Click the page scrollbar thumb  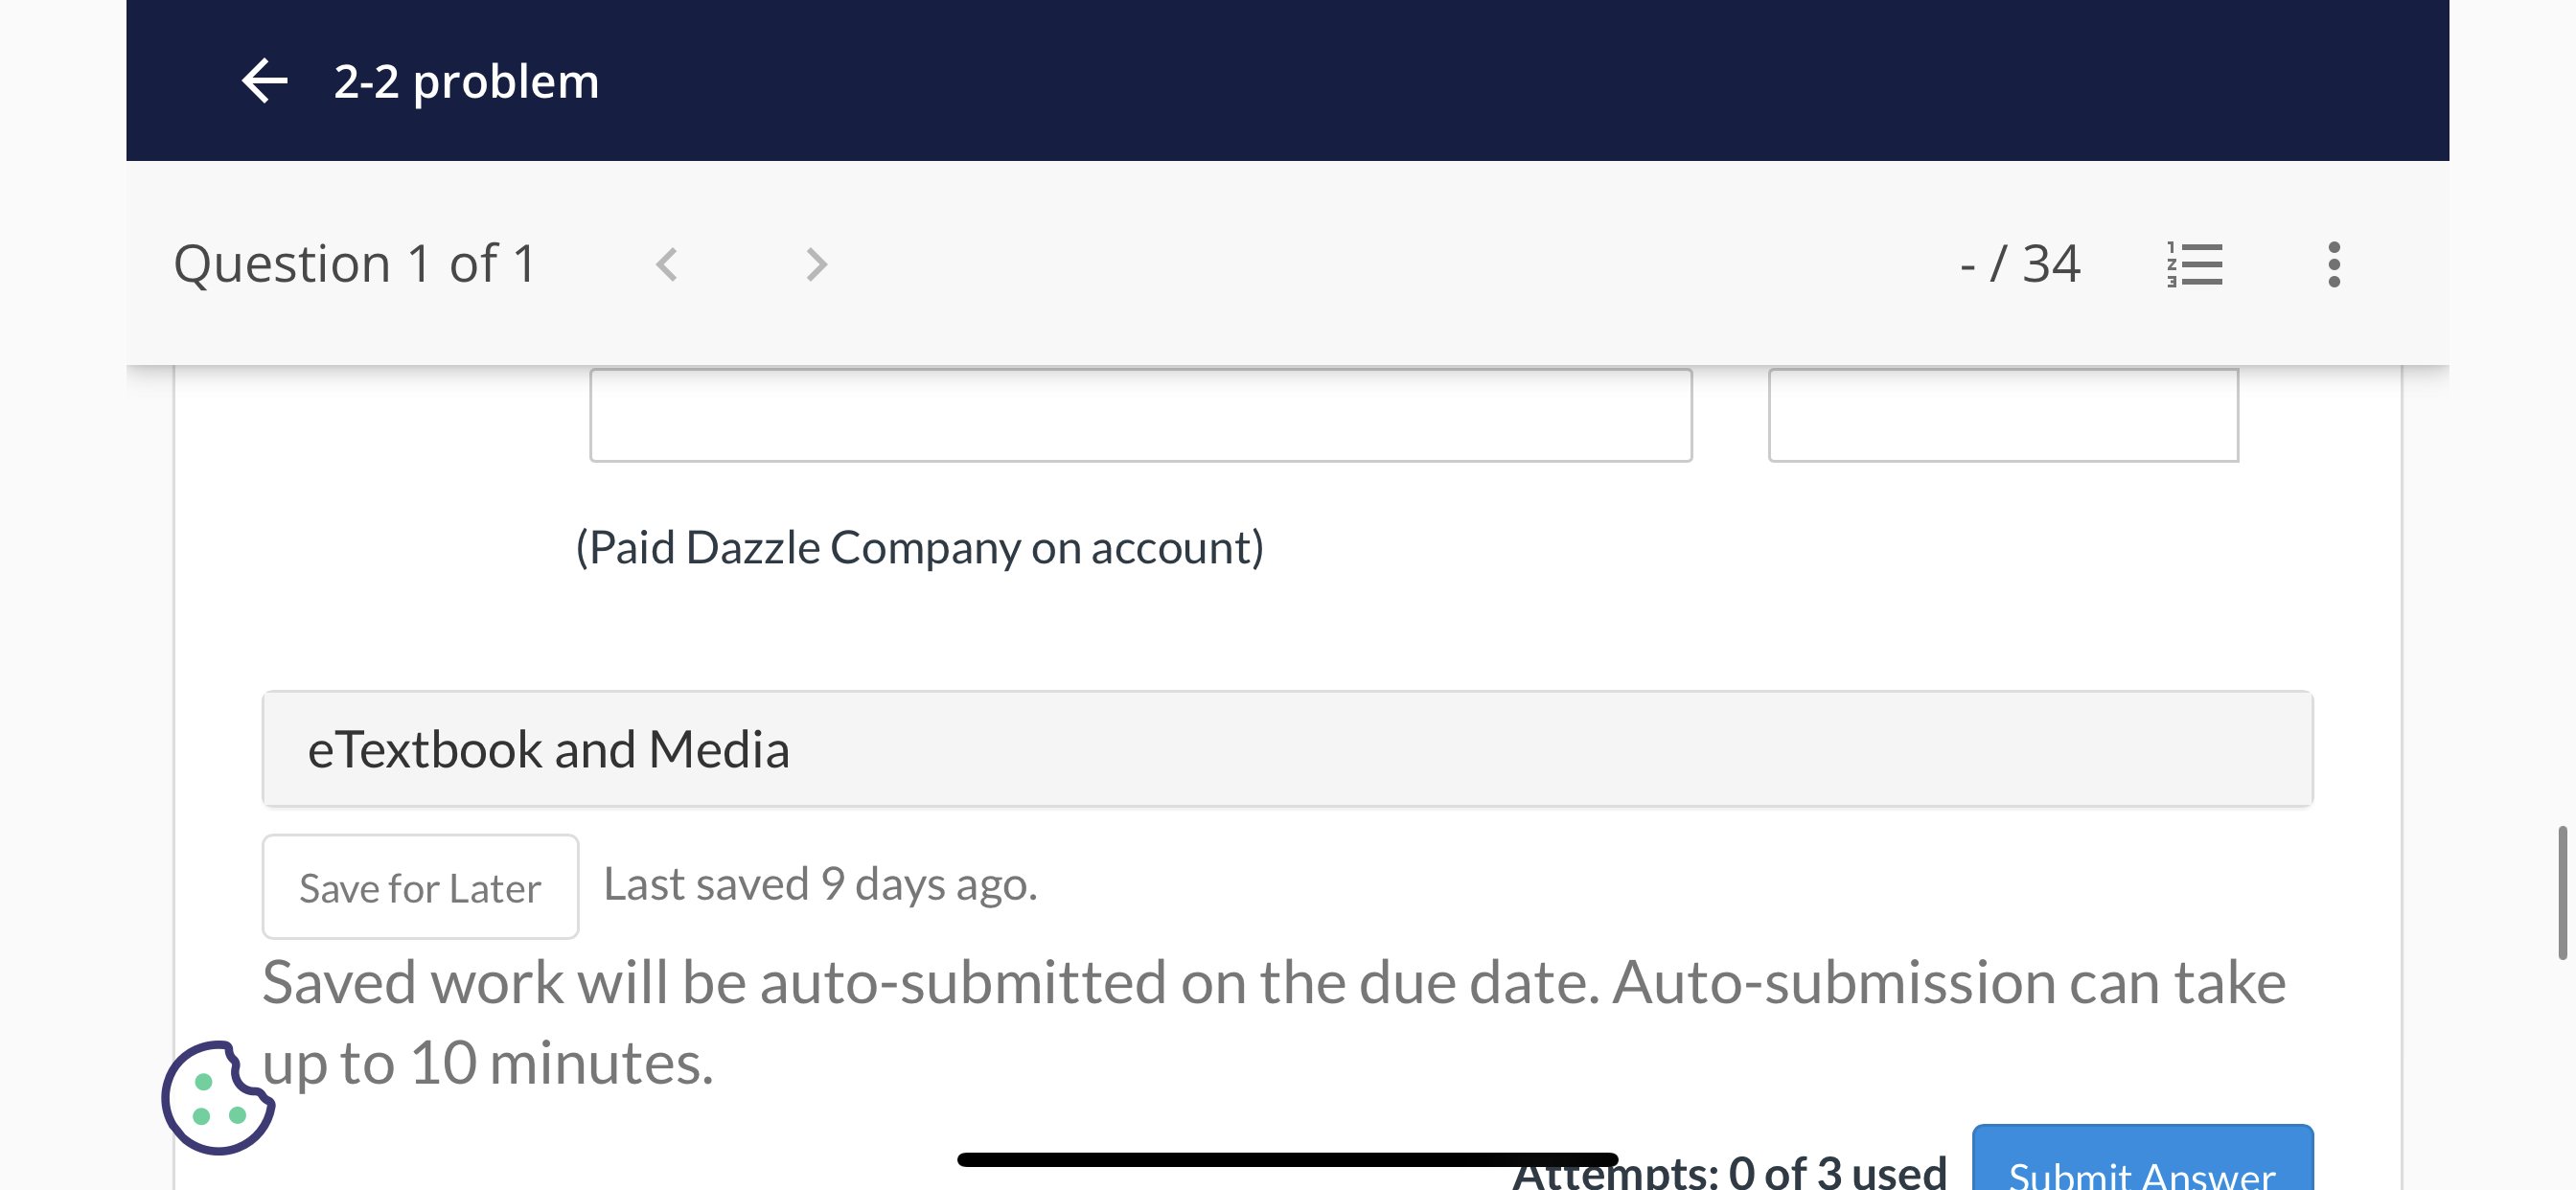click(2562, 893)
